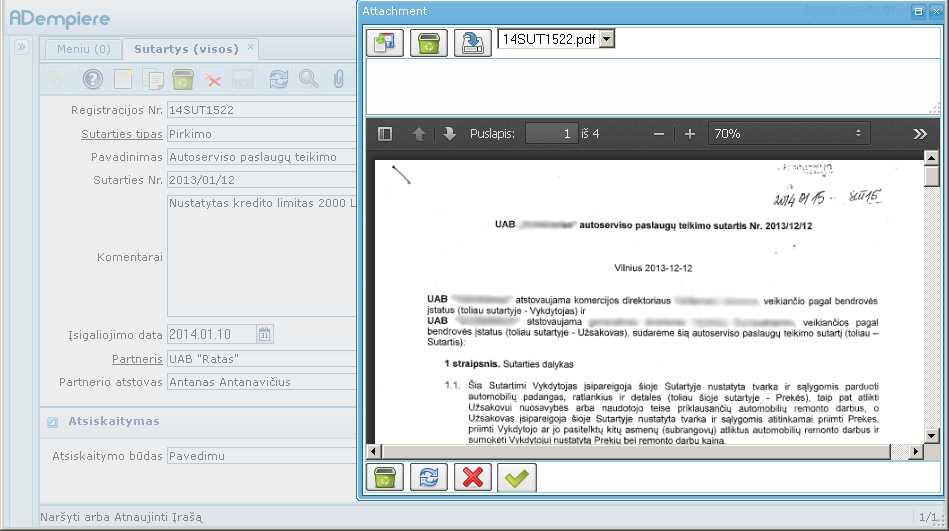Click into the Komentarai text area
The width and height of the screenshot is (949, 531).
coord(261,256)
